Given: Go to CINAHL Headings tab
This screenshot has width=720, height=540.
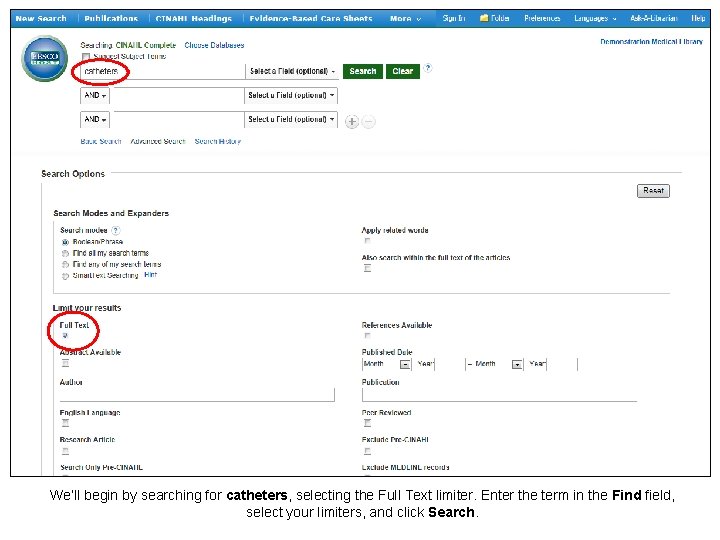Looking at the screenshot, I should coord(194,18).
